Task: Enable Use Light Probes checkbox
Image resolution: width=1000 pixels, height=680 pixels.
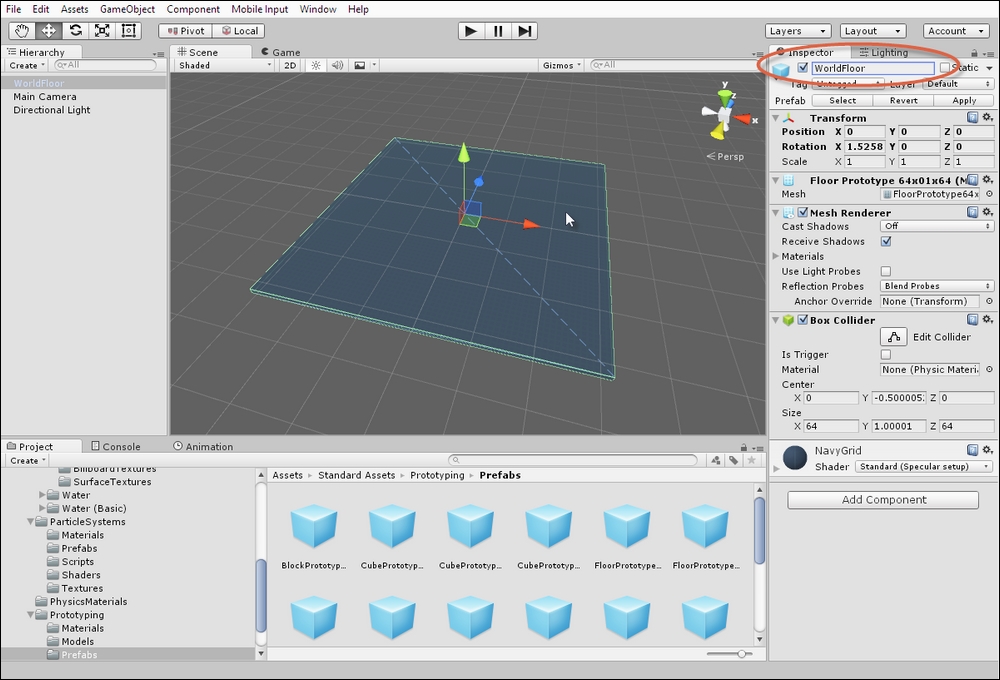Action: pos(886,271)
